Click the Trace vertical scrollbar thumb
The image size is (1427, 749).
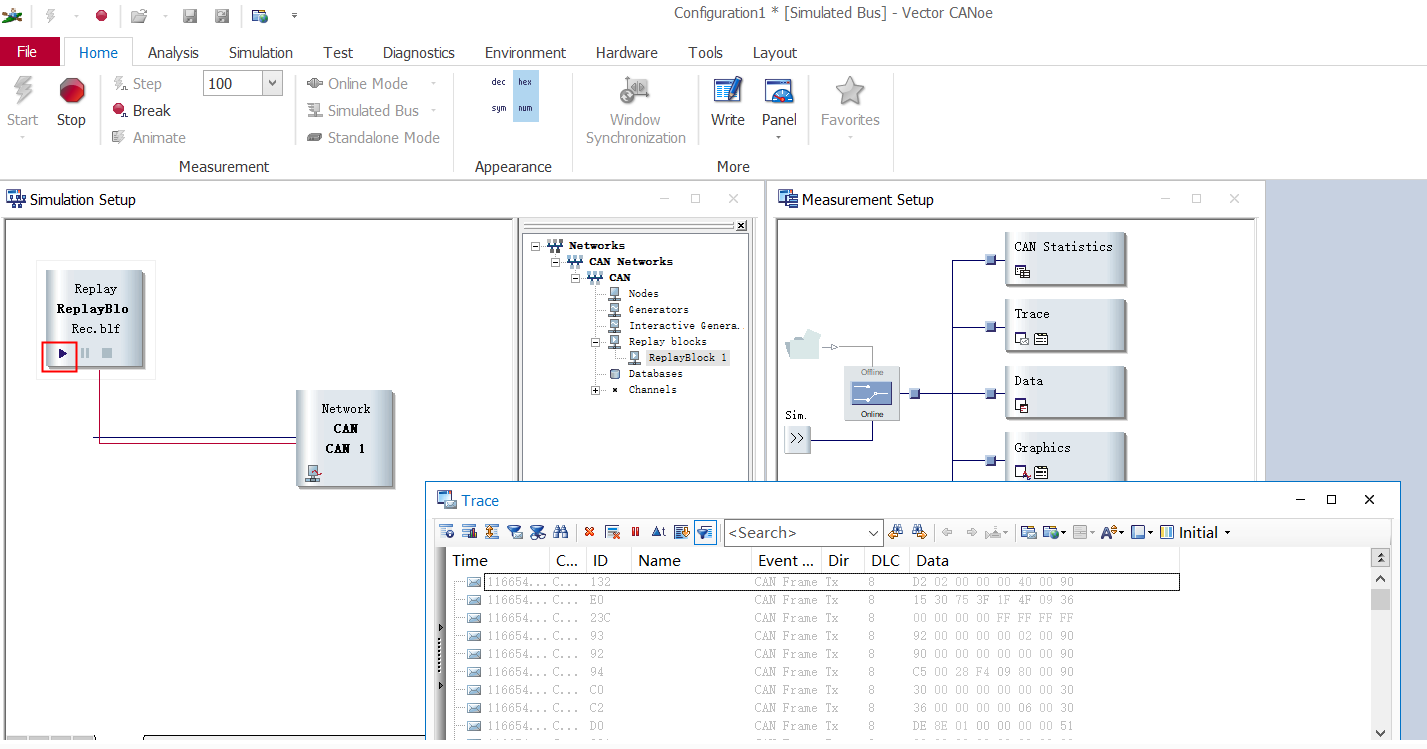1380,599
